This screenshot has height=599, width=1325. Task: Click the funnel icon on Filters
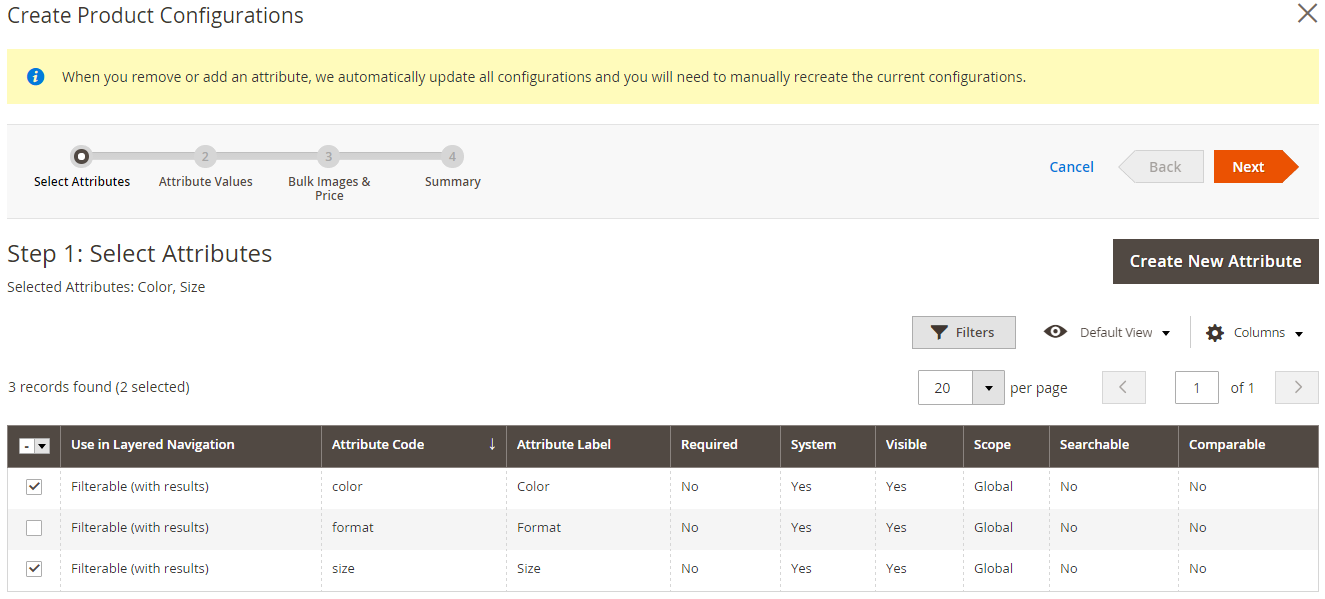[939, 333]
